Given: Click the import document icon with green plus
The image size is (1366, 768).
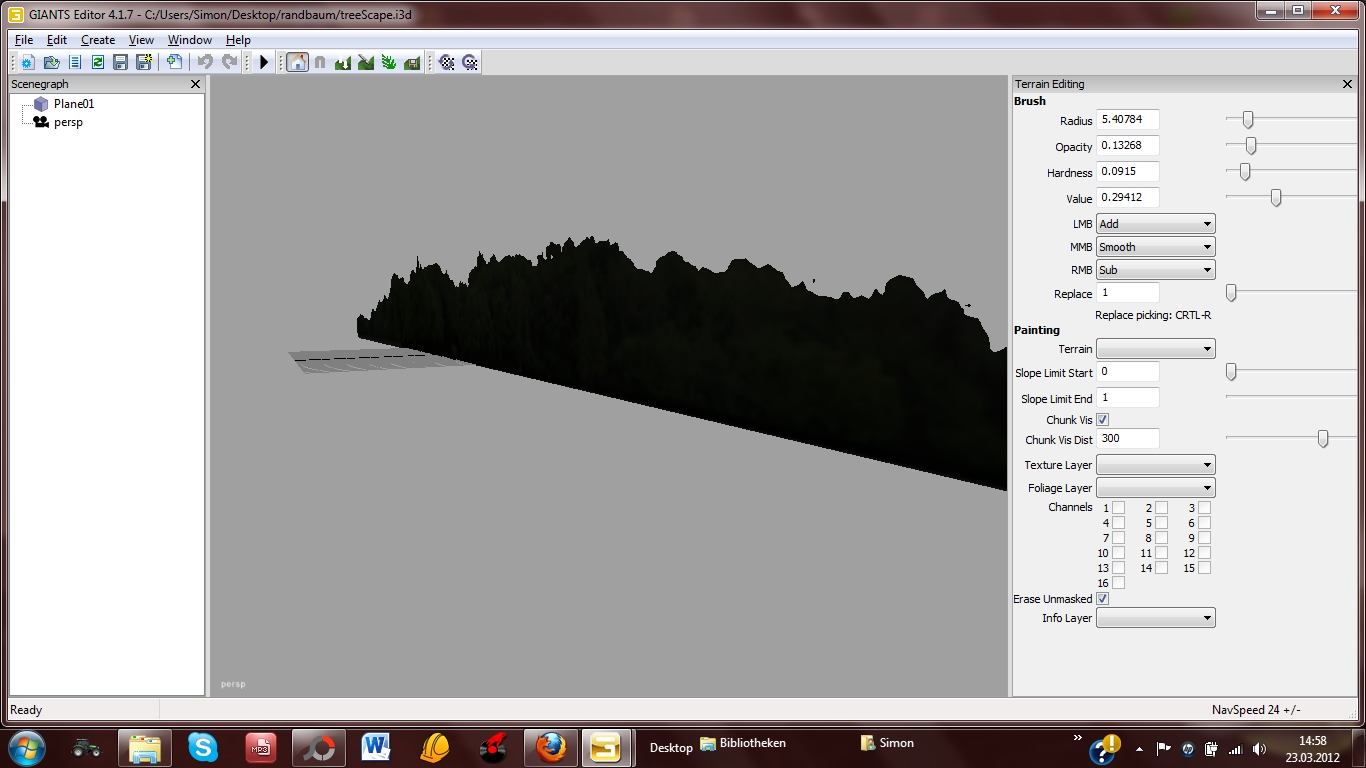Looking at the screenshot, I should (174, 62).
